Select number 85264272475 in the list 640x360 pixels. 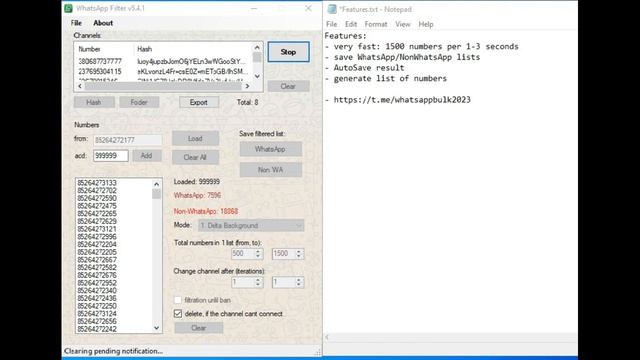97,206
